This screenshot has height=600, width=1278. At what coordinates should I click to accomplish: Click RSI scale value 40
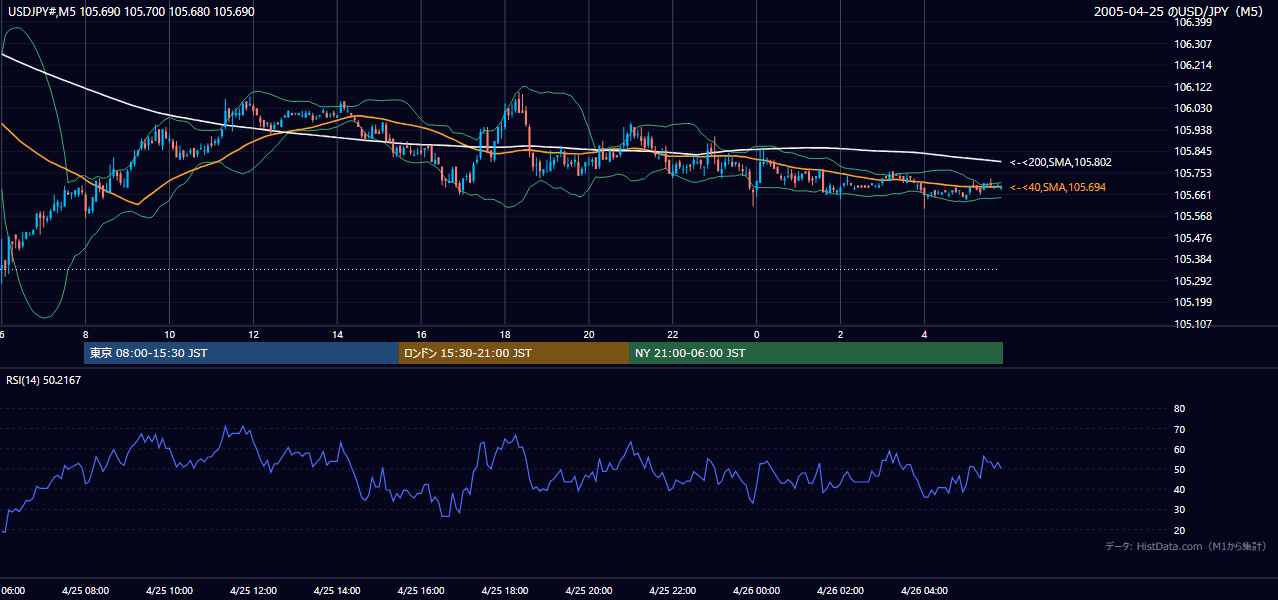tap(1179, 489)
